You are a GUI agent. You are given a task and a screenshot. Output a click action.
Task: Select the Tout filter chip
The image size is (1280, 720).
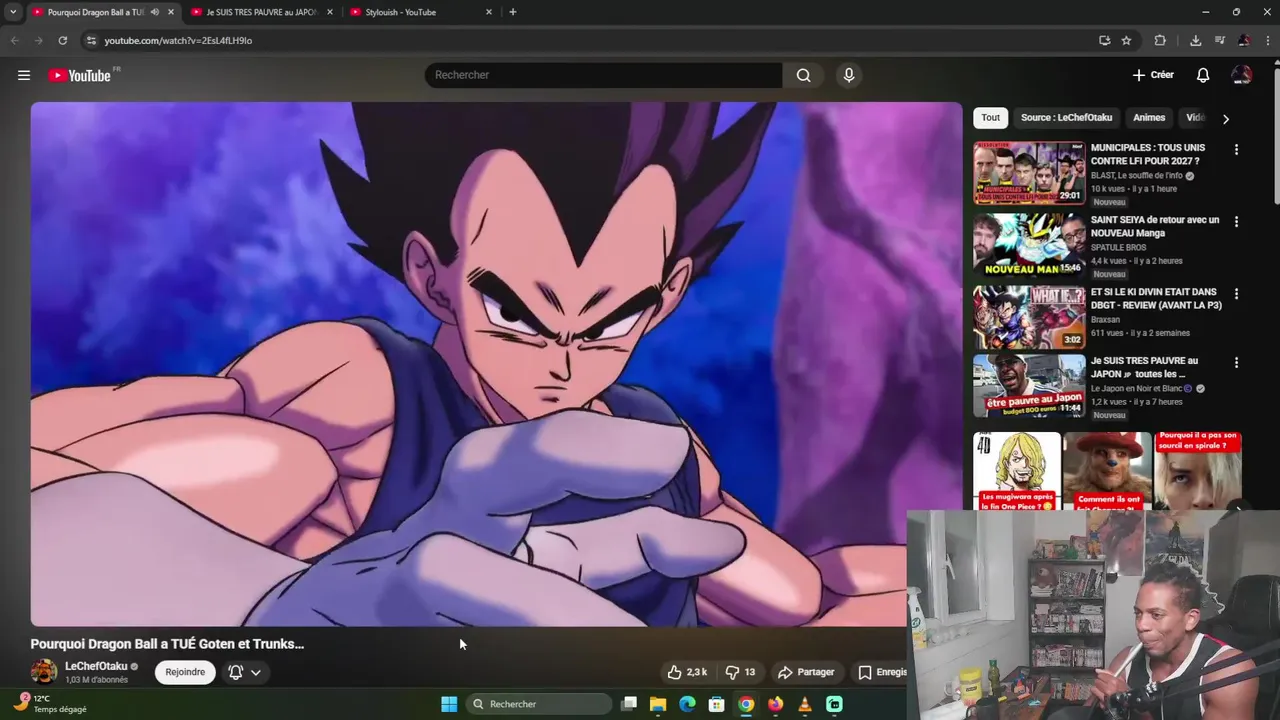coord(990,118)
